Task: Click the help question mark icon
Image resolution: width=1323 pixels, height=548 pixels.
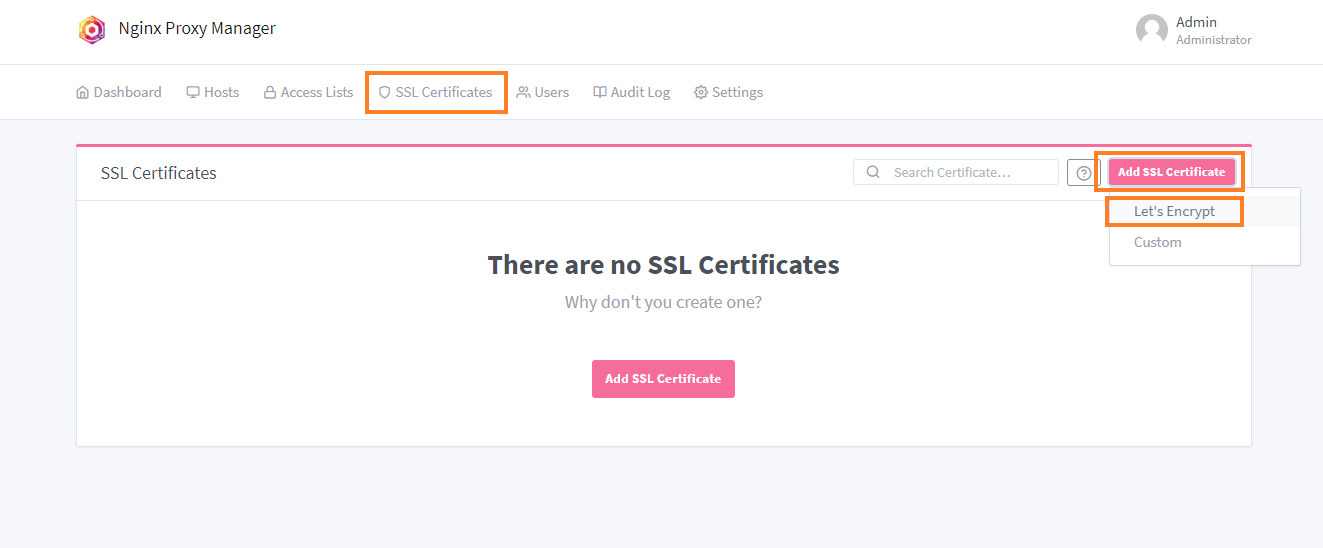Action: click(x=1083, y=173)
